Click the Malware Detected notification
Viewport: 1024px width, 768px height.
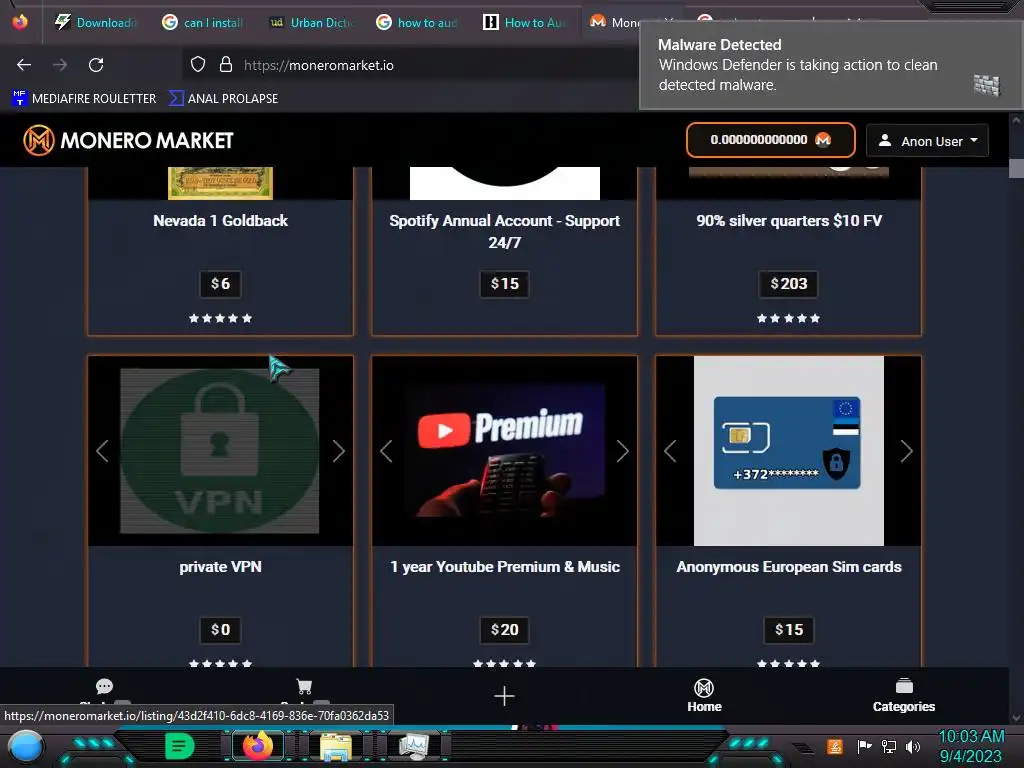tap(831, 65)
